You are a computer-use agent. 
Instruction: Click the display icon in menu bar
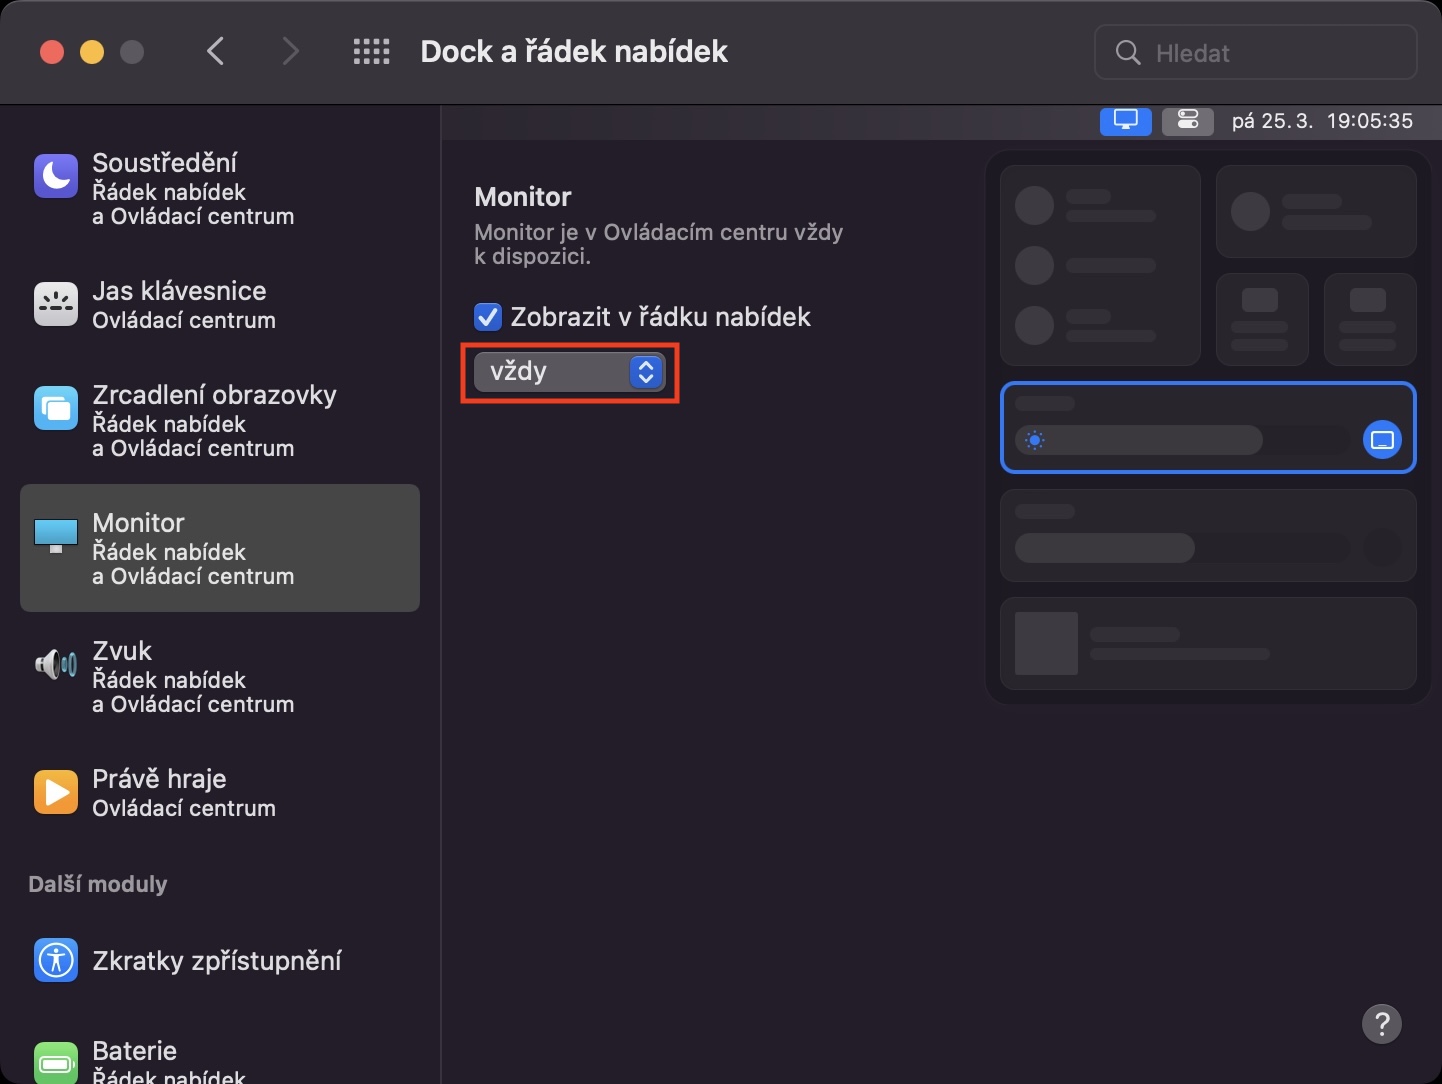(1125, 120)
